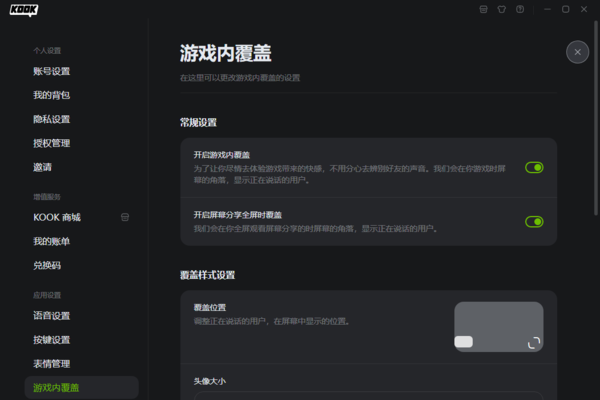Open 我的账单 page
Screen dimensions: 600x400
(x=52, y=241)
